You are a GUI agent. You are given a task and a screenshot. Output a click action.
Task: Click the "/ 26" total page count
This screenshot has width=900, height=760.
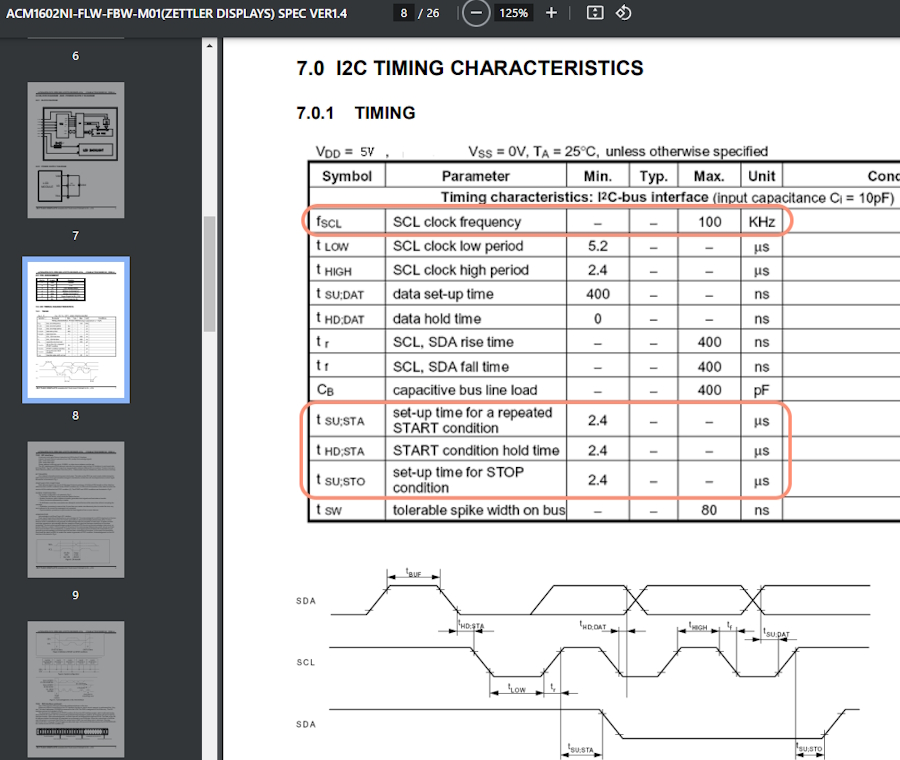(429, 13)
